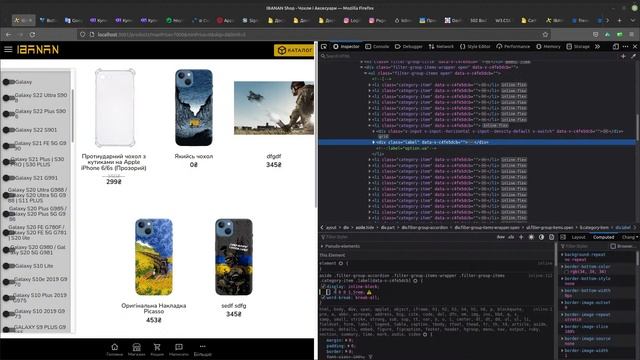Reload the page in Firefox
Image resolution: width=640 pixels, height=360 pixels.
(32, 35)
